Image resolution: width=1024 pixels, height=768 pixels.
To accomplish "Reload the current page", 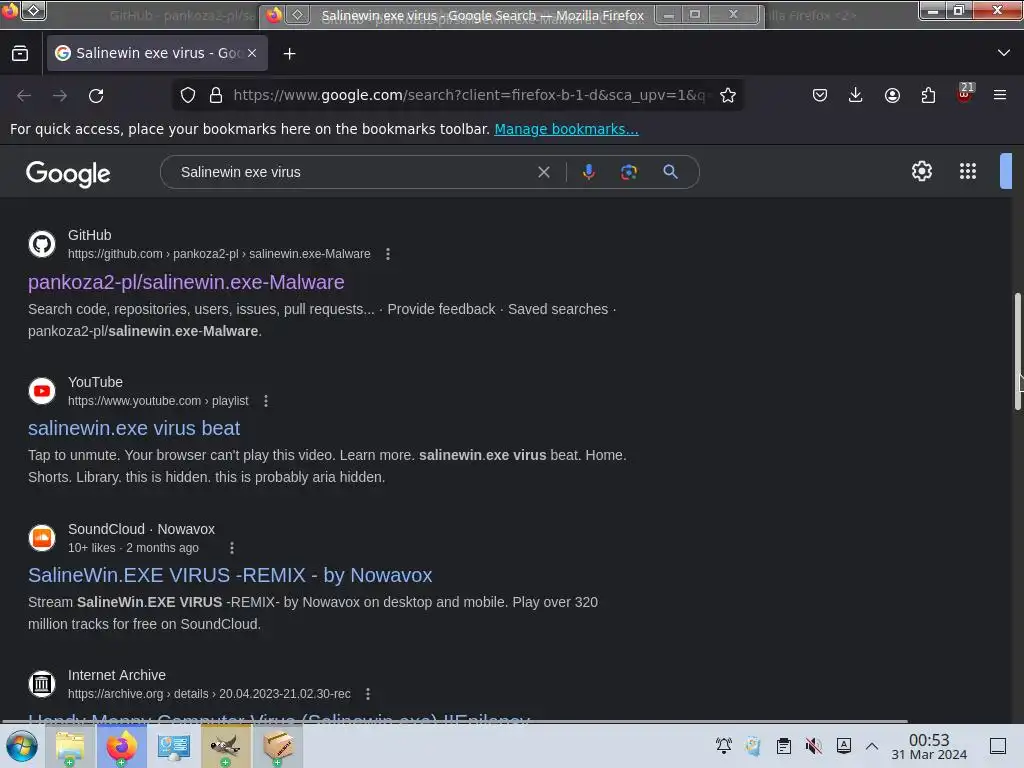I will (96, 96).
